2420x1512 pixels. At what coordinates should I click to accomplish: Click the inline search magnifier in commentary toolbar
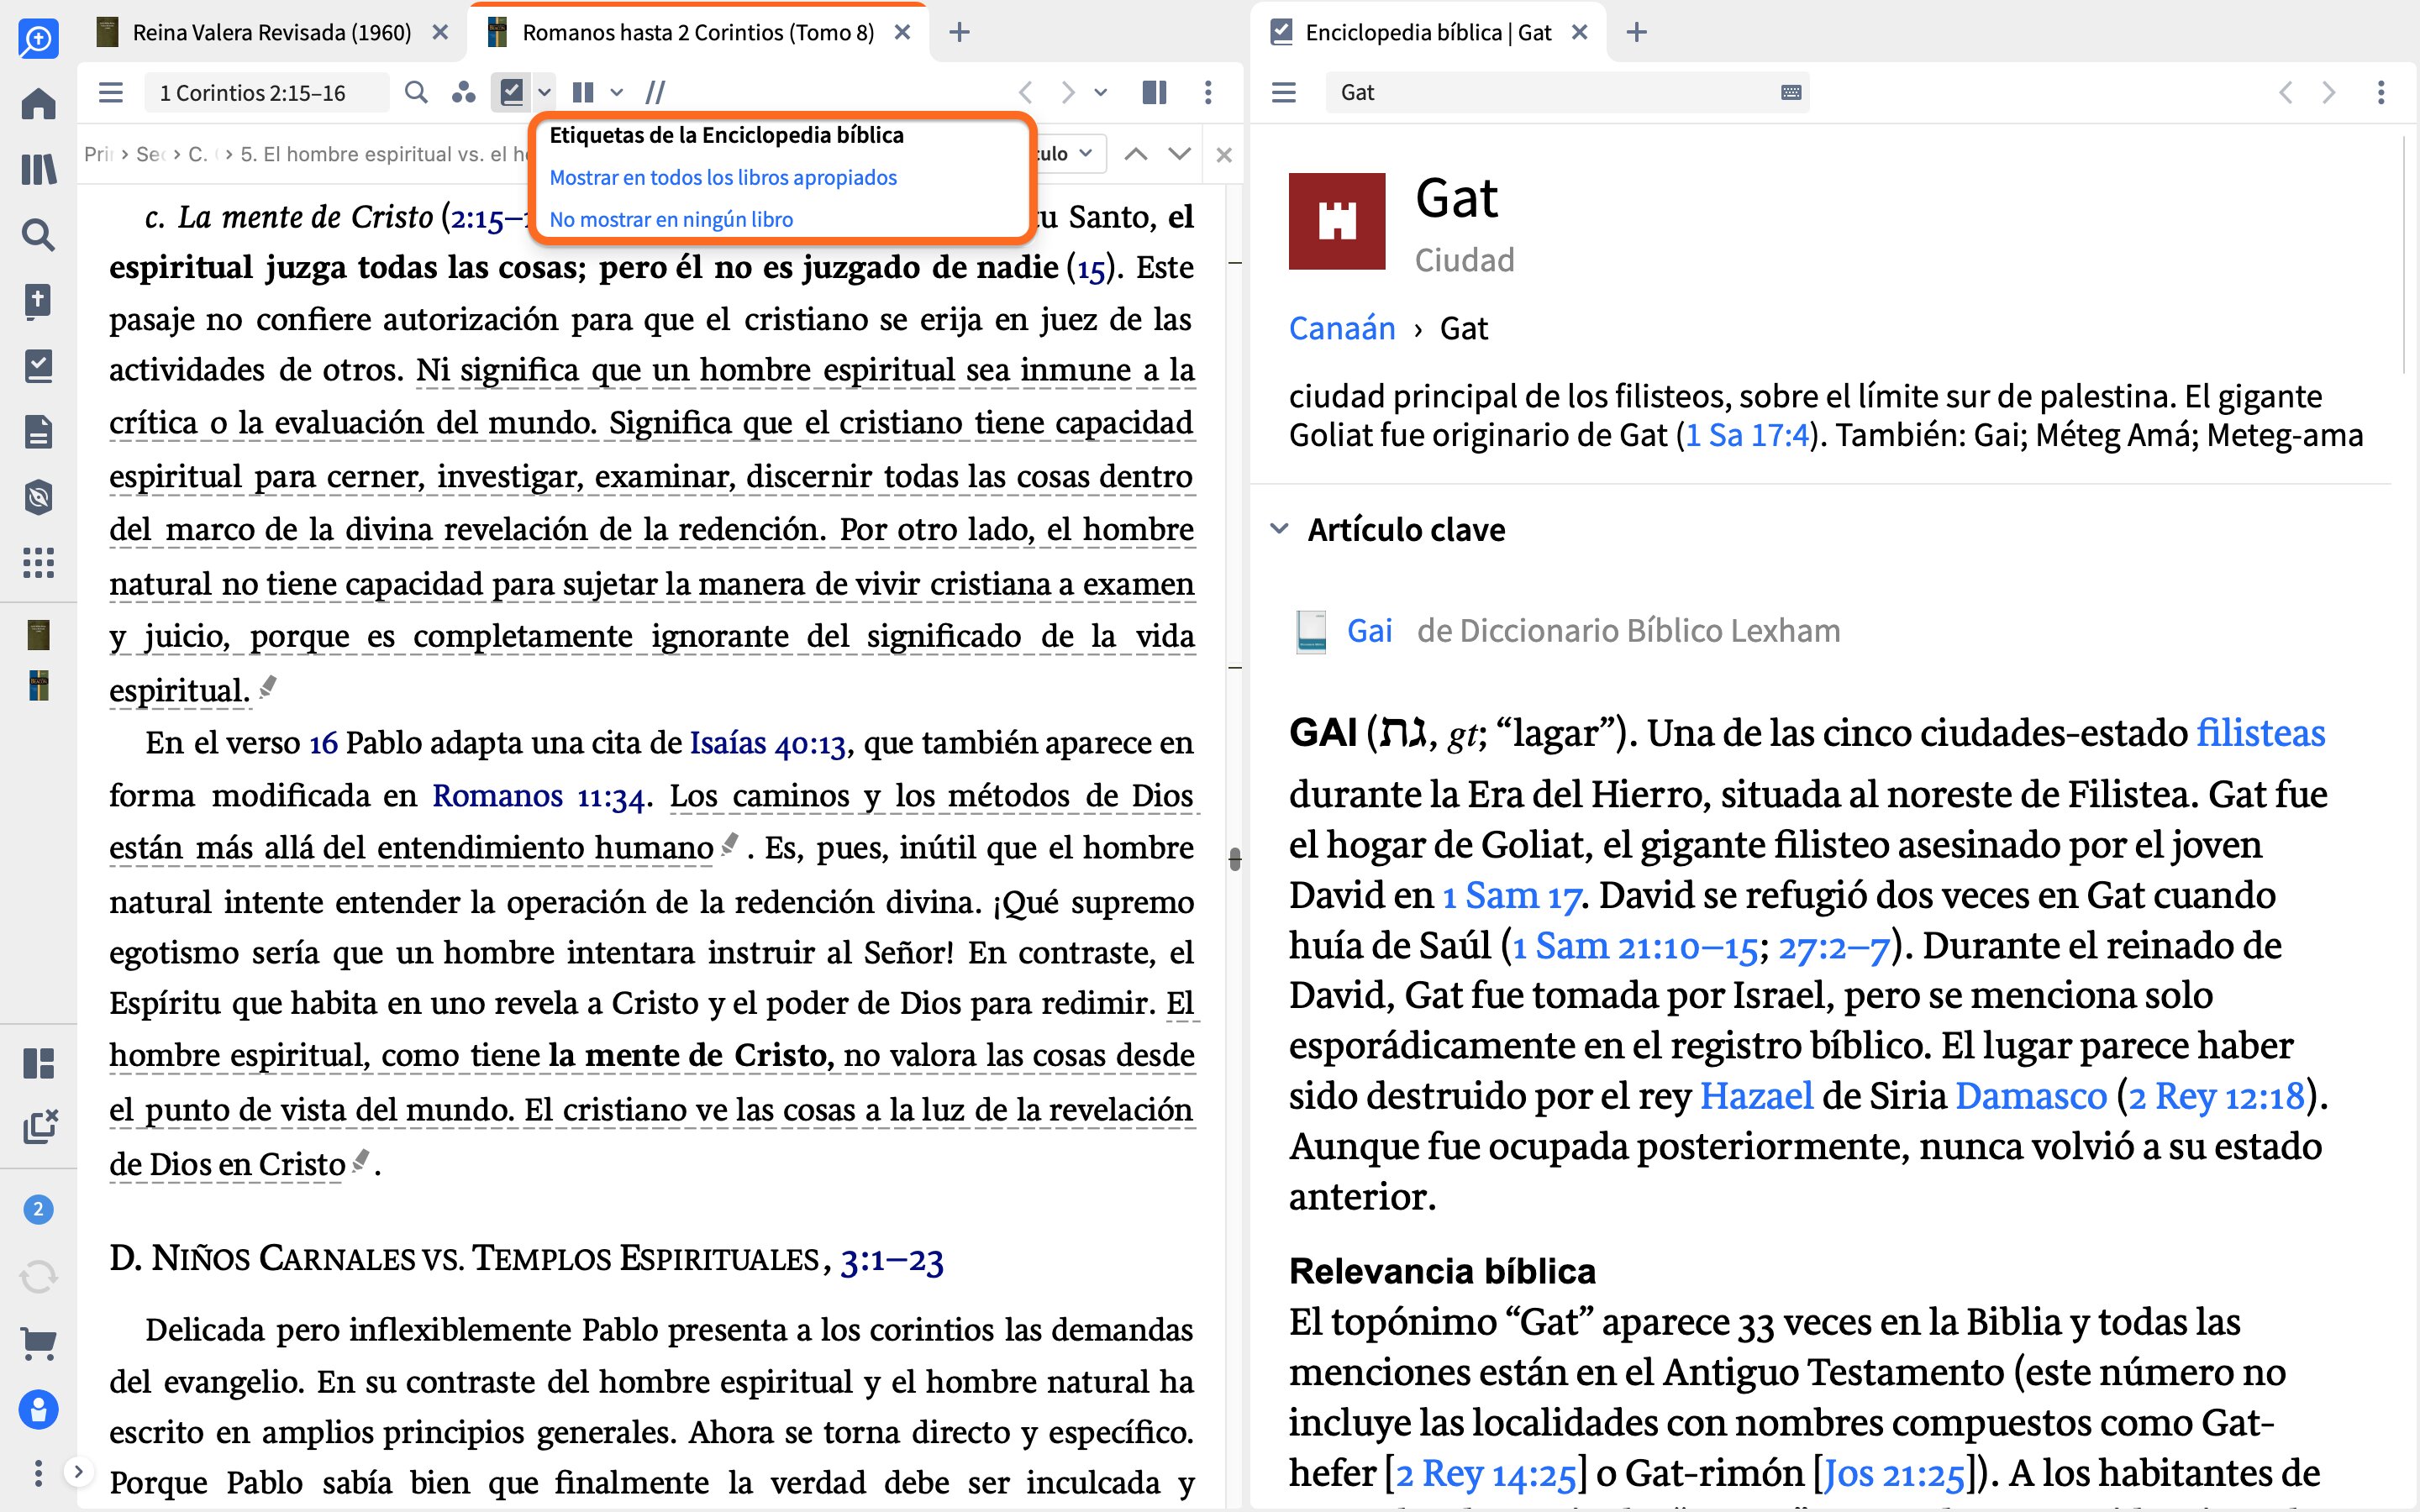416,93
